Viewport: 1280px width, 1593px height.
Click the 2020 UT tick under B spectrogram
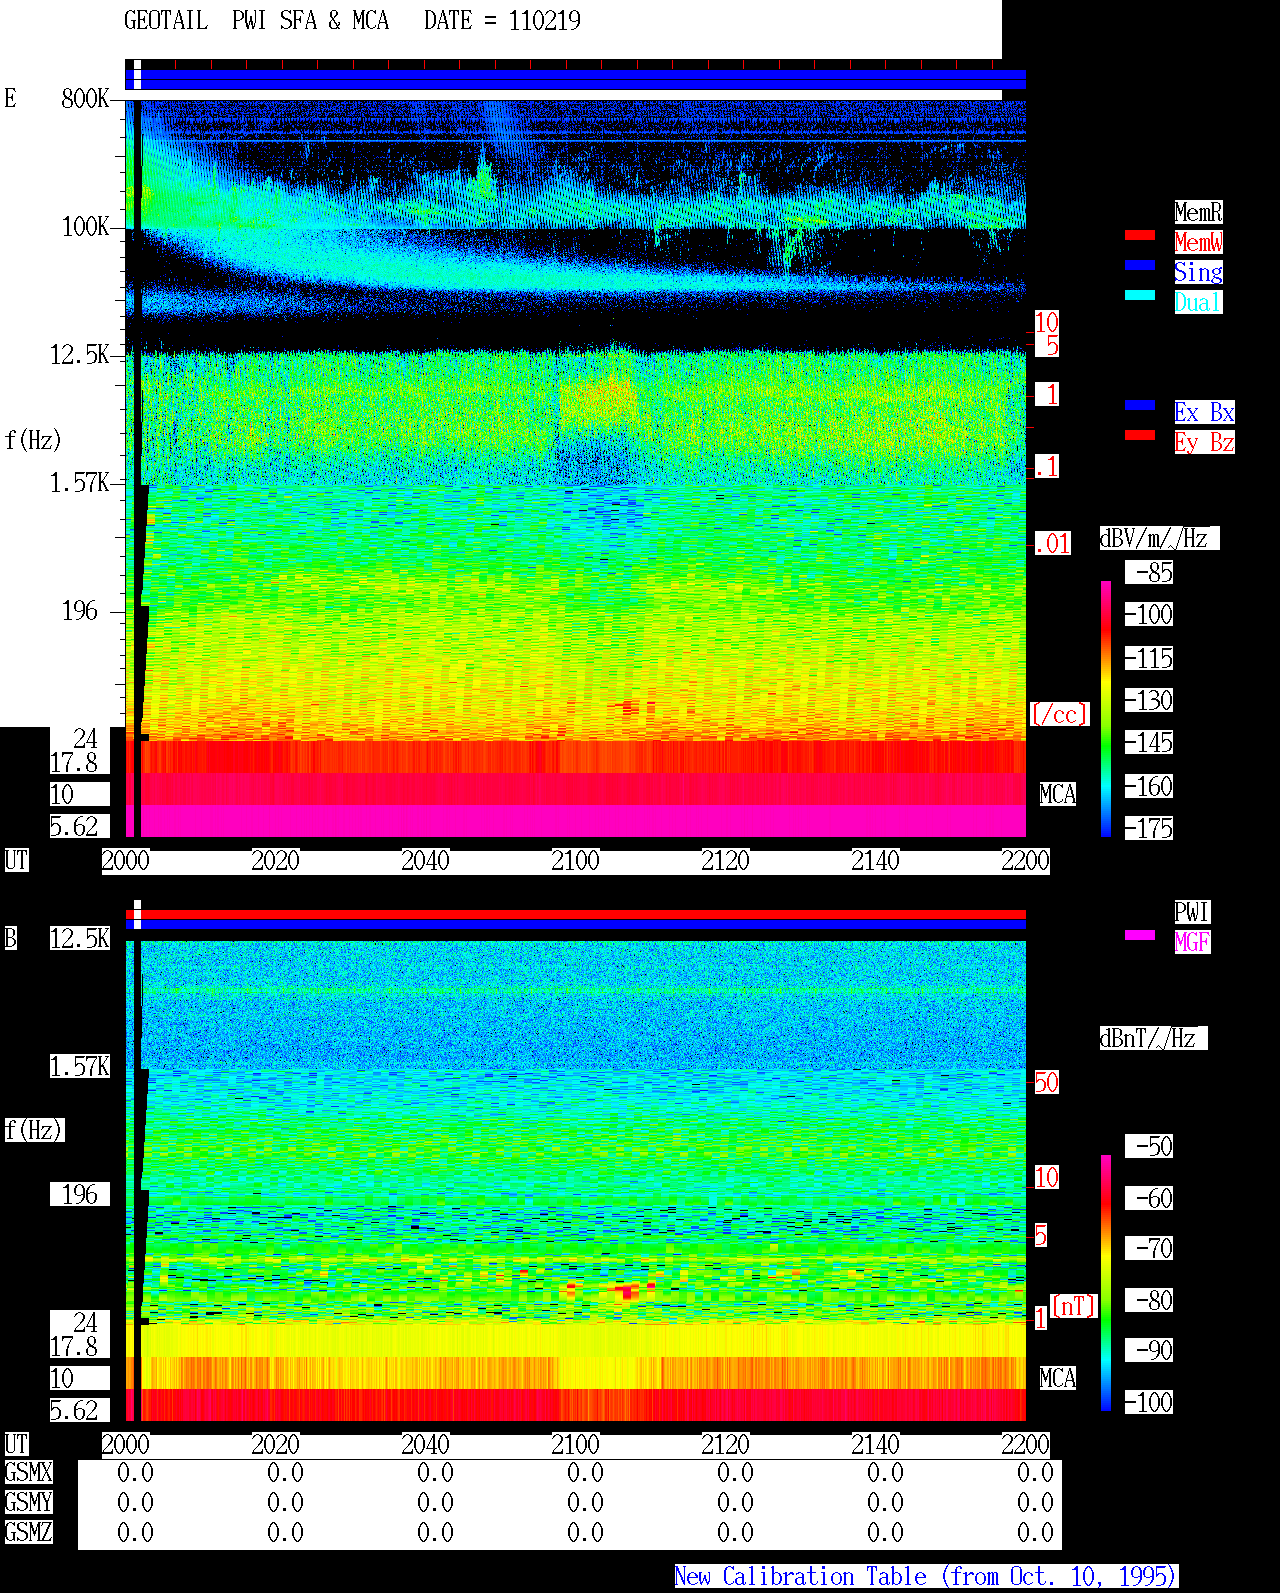pyautogui.click(x=276, y=1444)
